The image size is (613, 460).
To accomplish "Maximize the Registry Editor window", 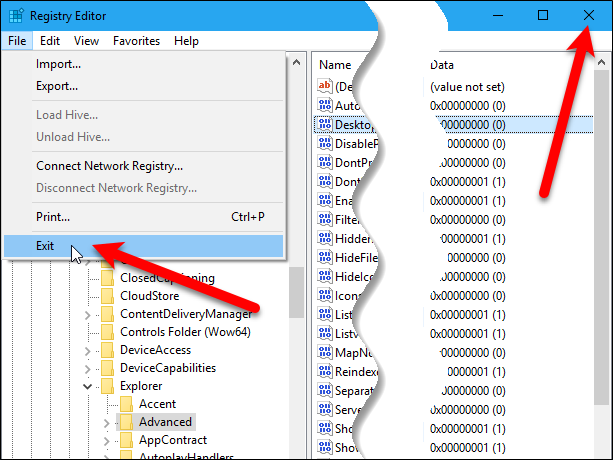I will pos(543,16).
